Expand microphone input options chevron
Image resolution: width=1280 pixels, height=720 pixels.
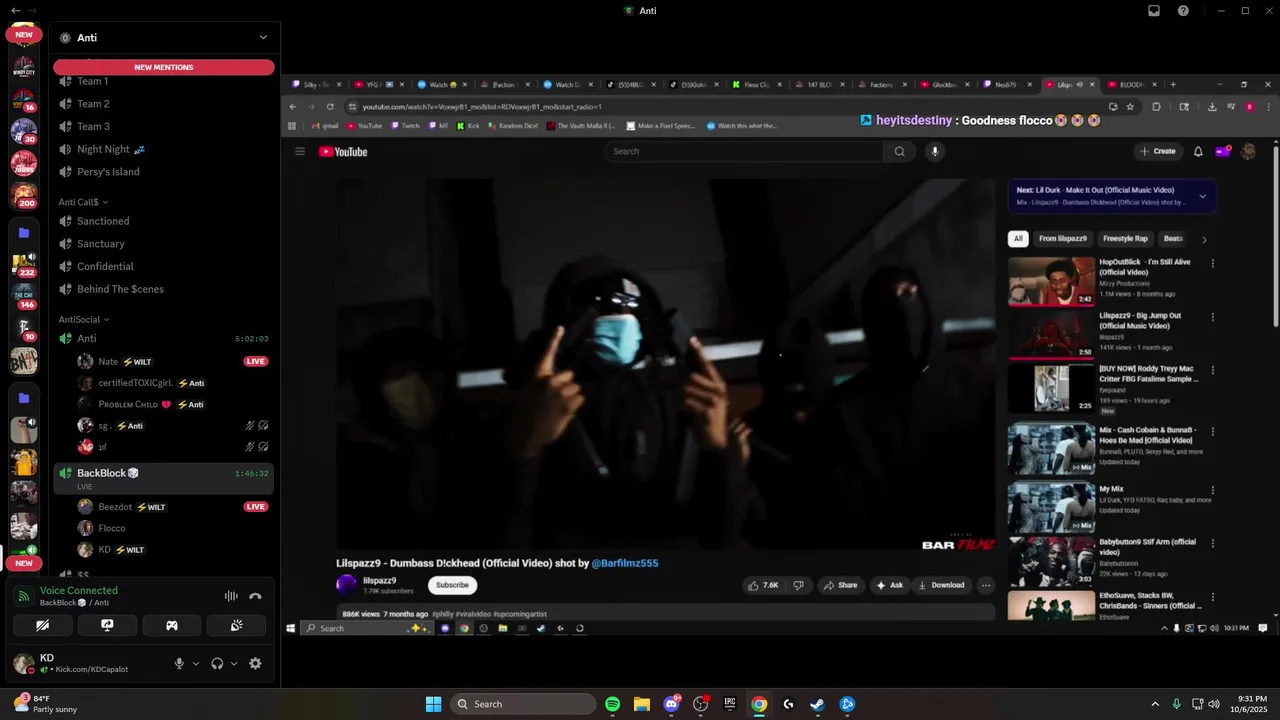pos(196,663)
